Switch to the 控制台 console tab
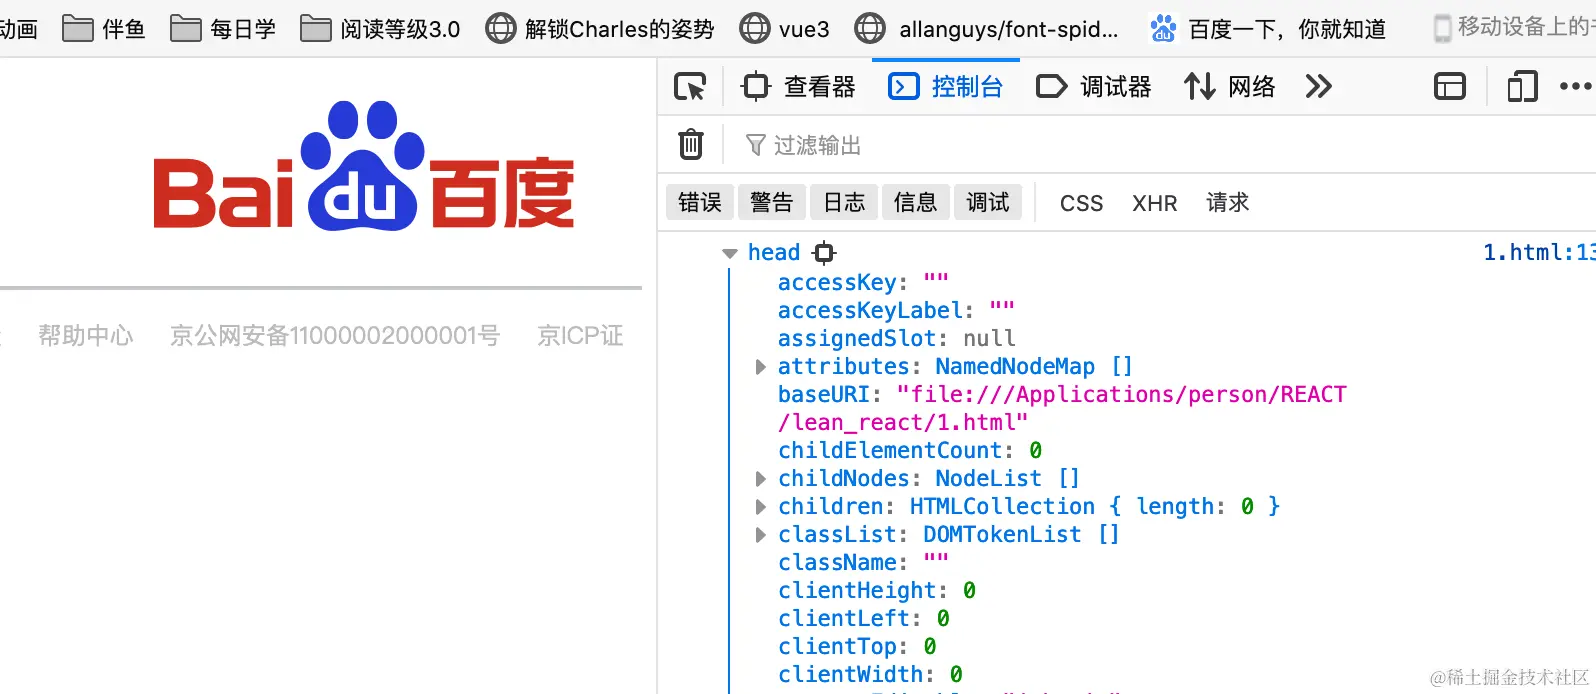This screenshot has width=1596, height=694. (946, 87)
